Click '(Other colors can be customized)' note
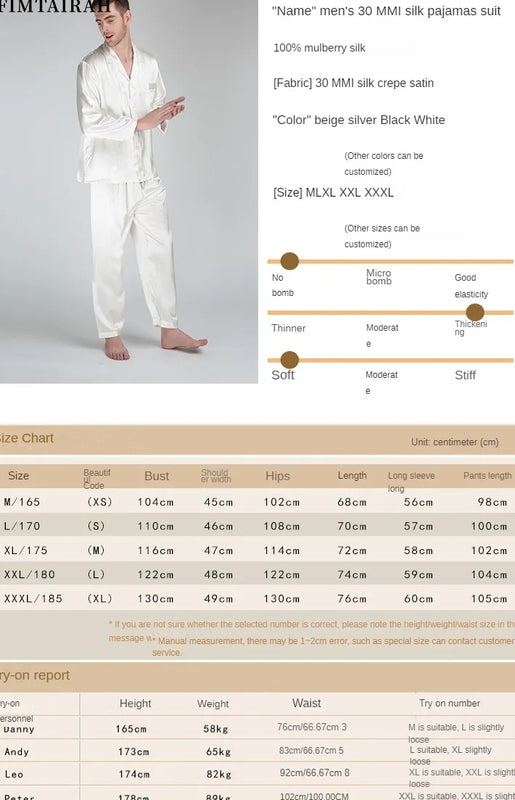This screenshot has height=800, width=515. coord(383,163)
